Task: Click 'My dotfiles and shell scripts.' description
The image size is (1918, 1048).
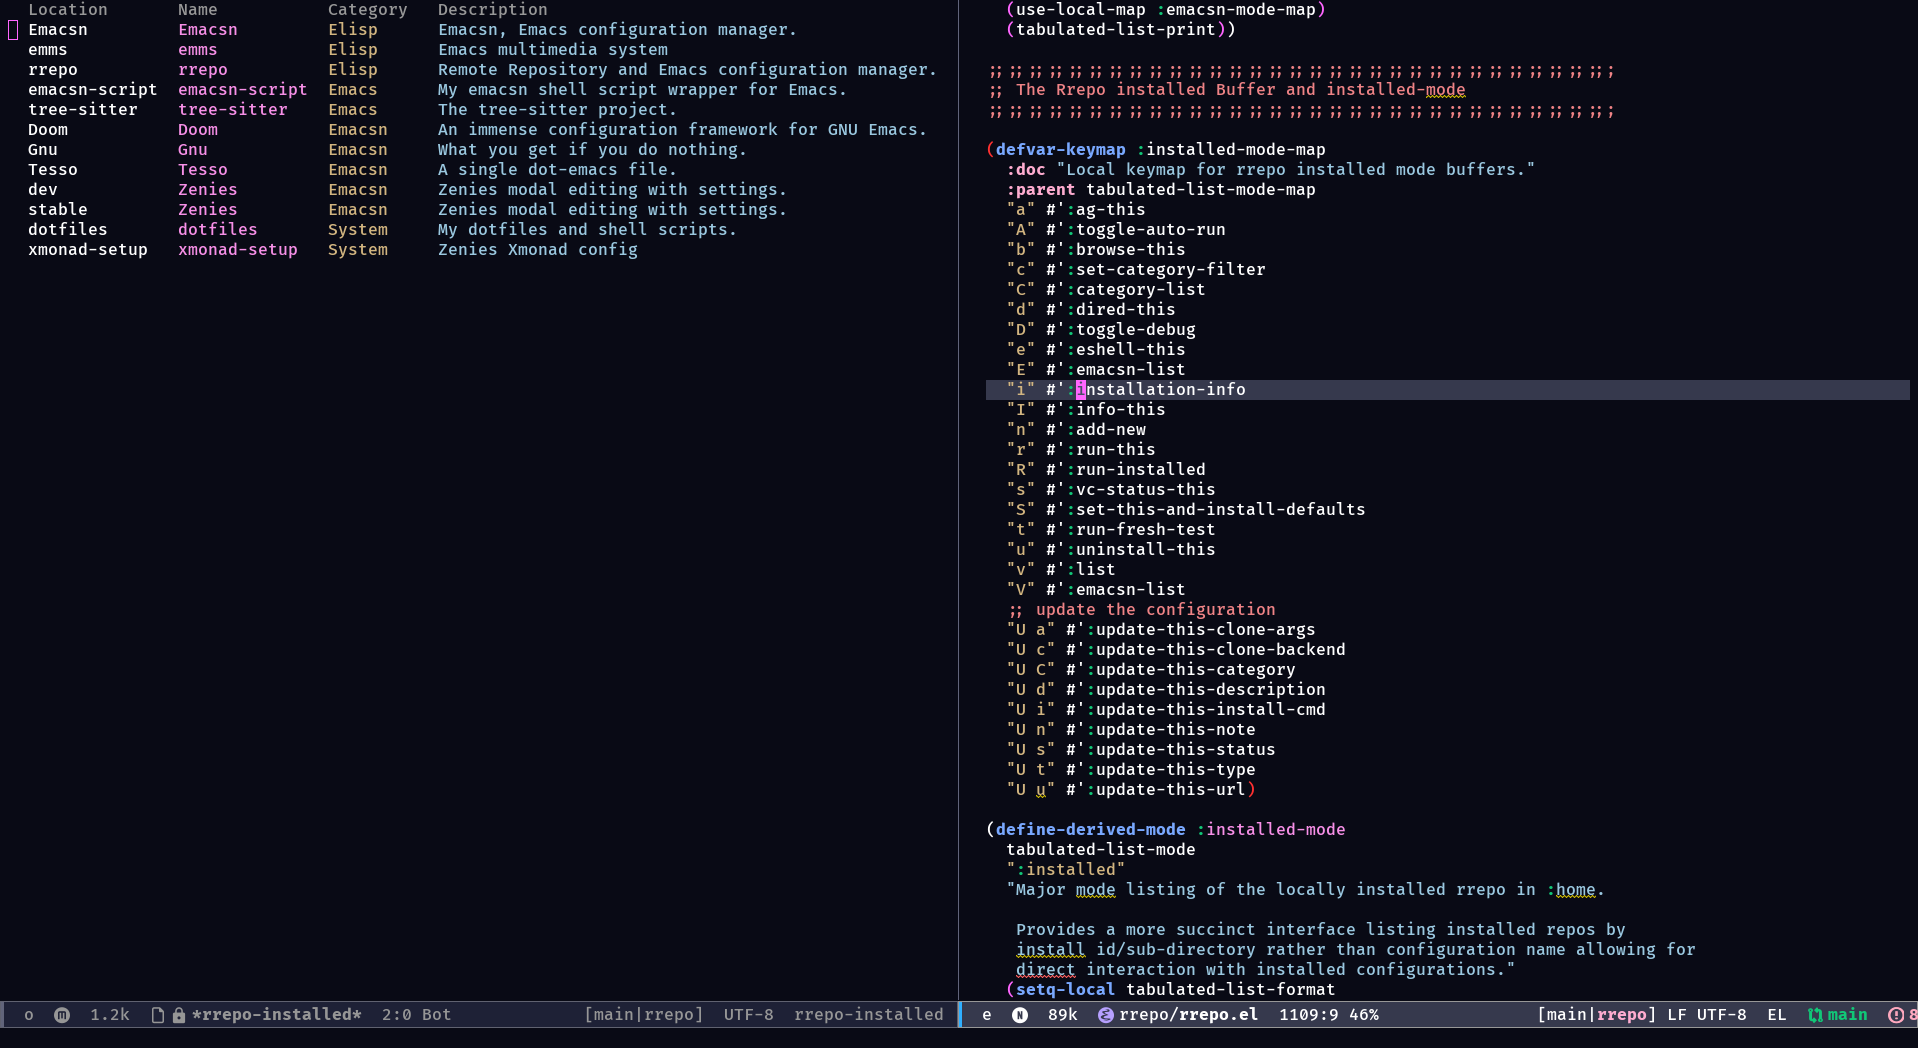Action: [587, 230]
